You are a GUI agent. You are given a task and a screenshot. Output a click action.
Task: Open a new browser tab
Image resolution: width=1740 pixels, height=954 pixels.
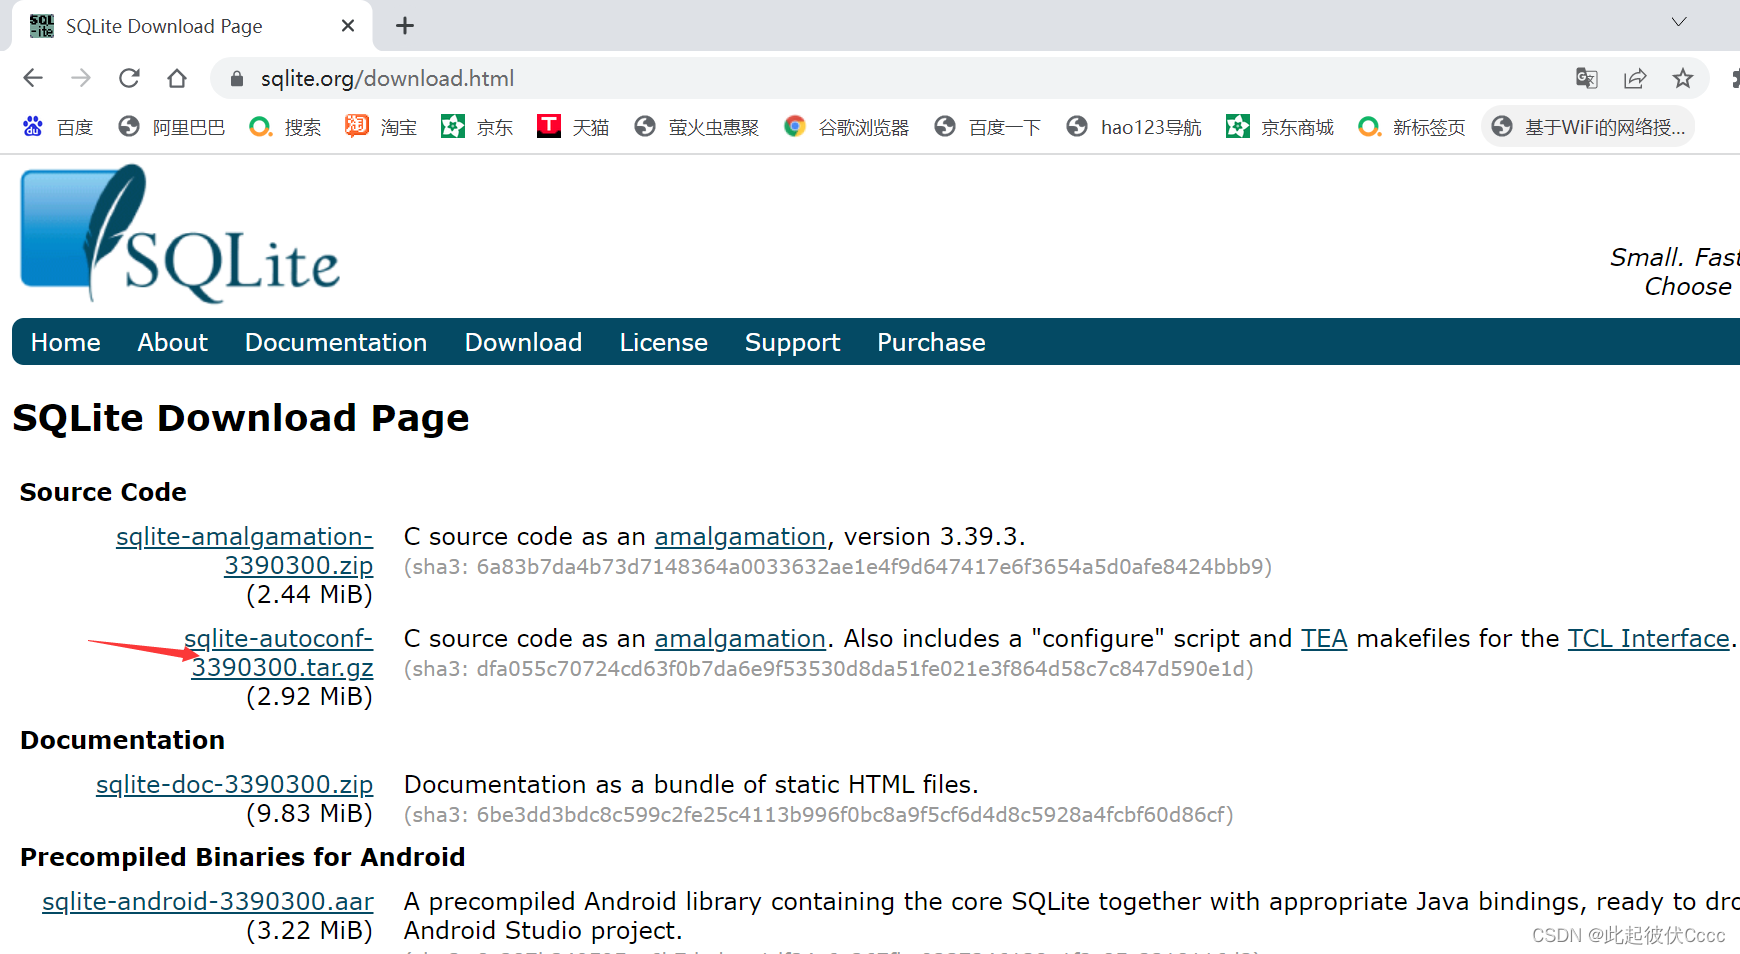[405, 26]
